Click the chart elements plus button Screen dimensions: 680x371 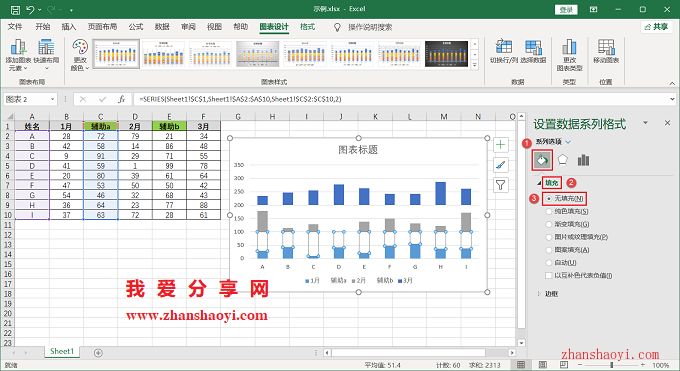point(500,145)
